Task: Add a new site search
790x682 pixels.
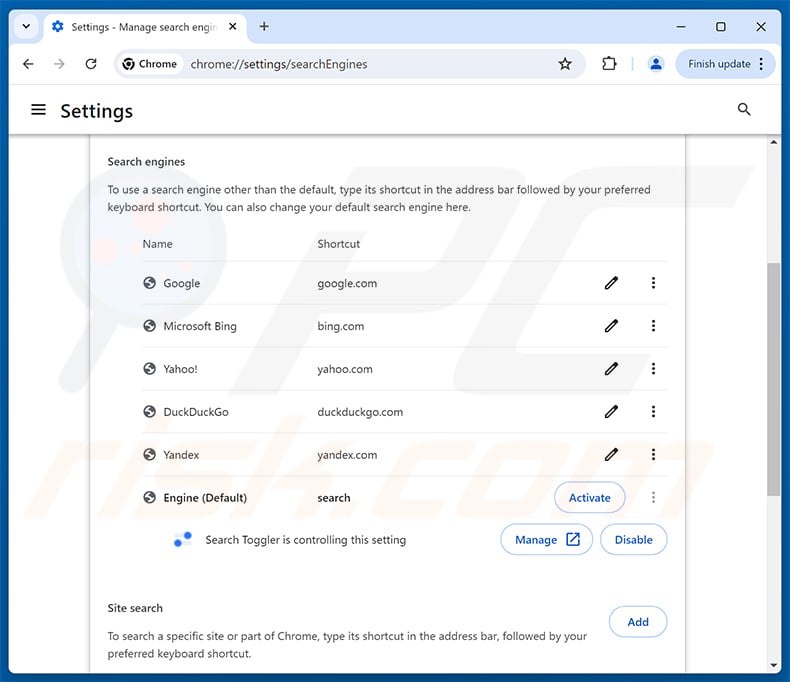Action: tap(638, 622)
